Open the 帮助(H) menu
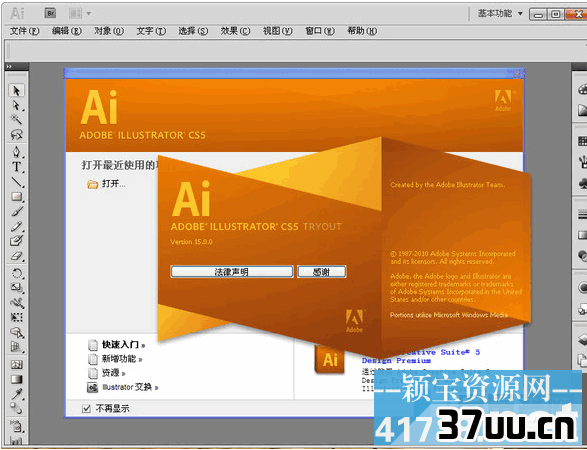Screen dimensions: 587x450 (362, 31)
